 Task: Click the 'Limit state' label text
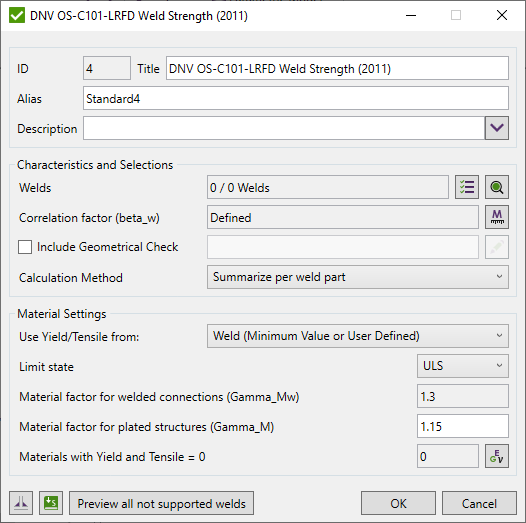(46, 367)
